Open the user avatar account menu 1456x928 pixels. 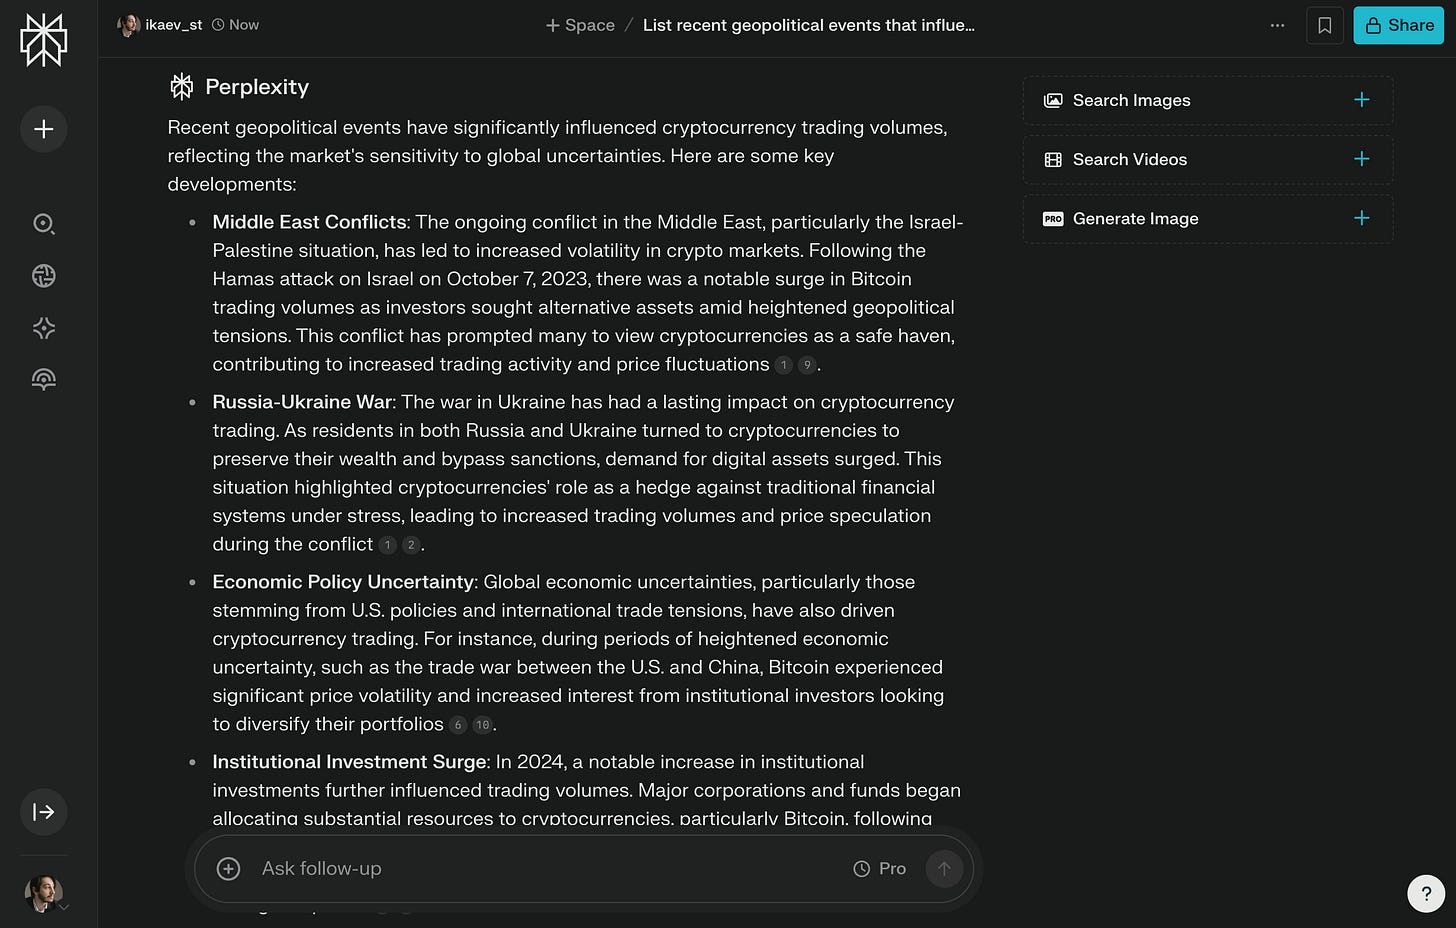pos(44,893)
